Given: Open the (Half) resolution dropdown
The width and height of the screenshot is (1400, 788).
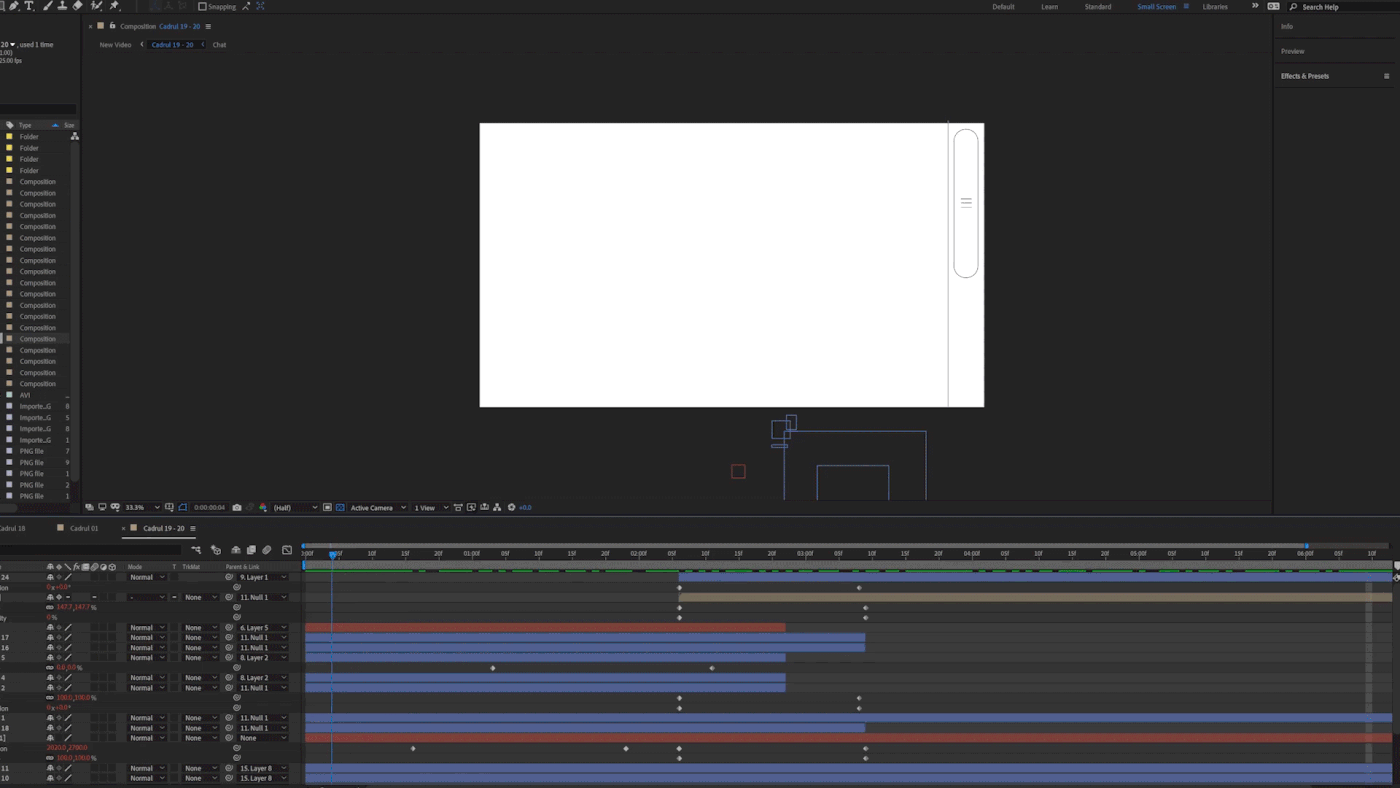Looking at the screenshot, I should [x=295, y=508].
